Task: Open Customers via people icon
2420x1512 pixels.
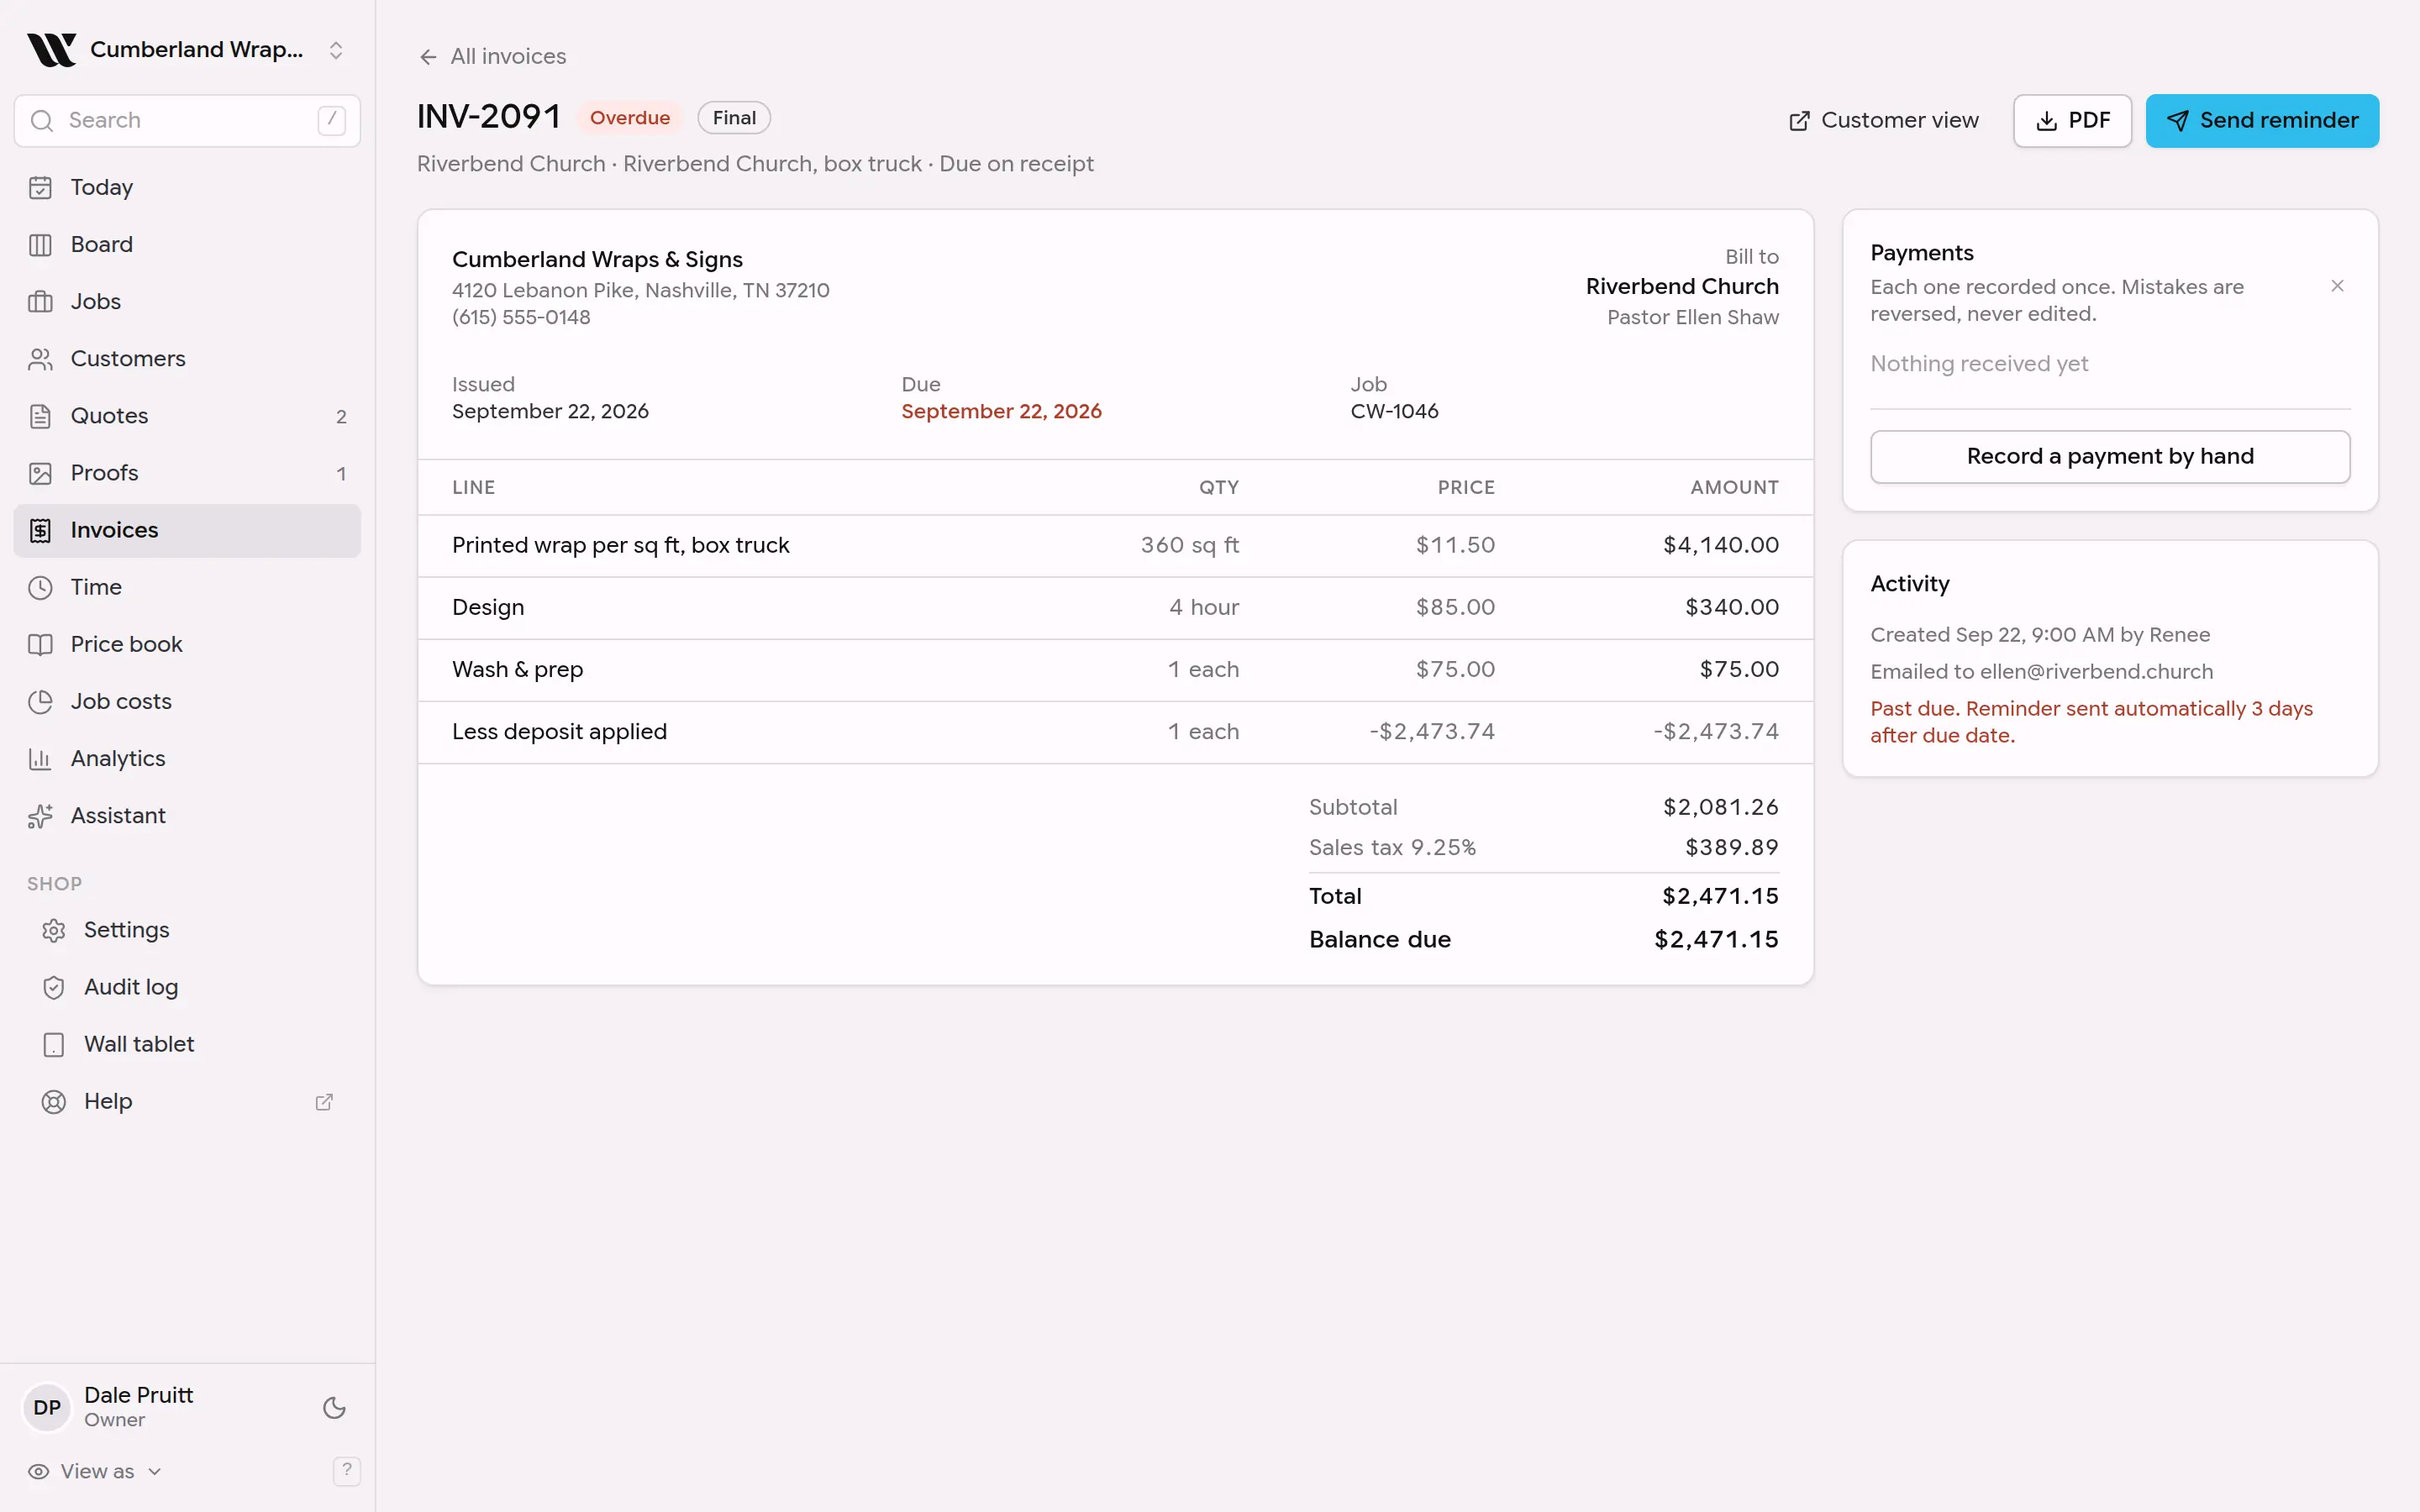Action: [x=40, y=358]
